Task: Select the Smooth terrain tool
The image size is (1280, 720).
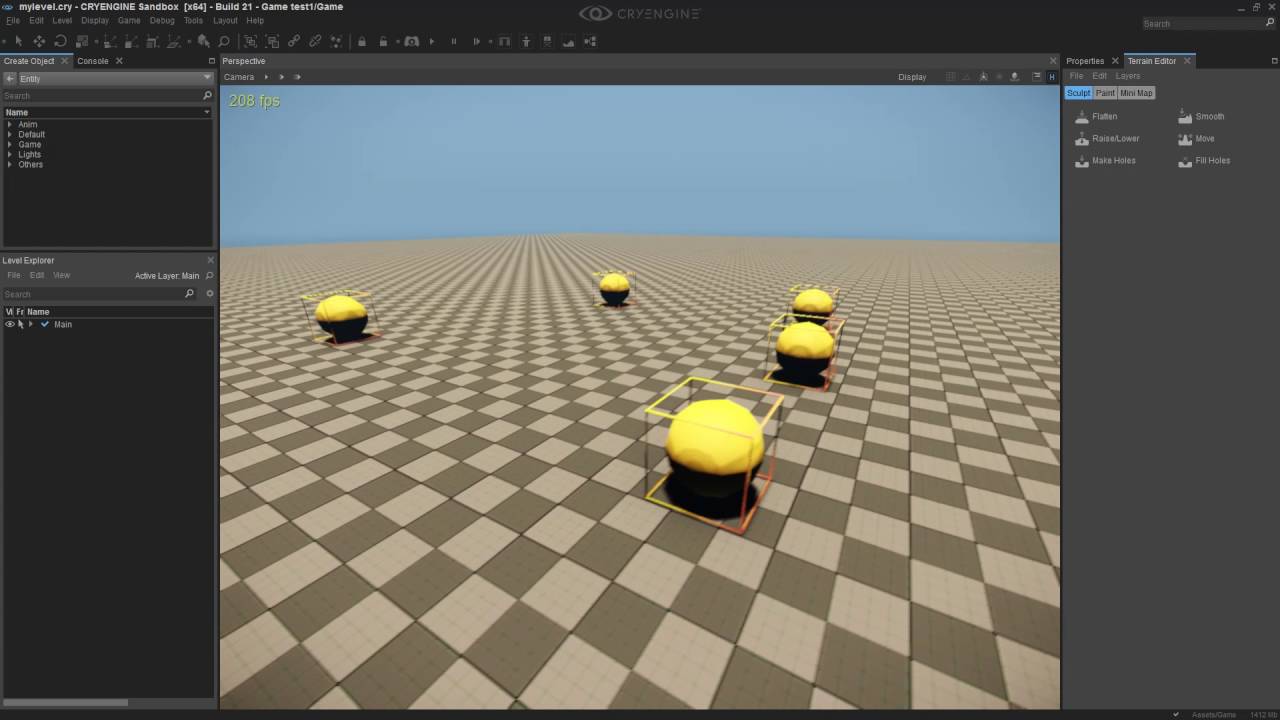Action: [x=1201, y=116]
